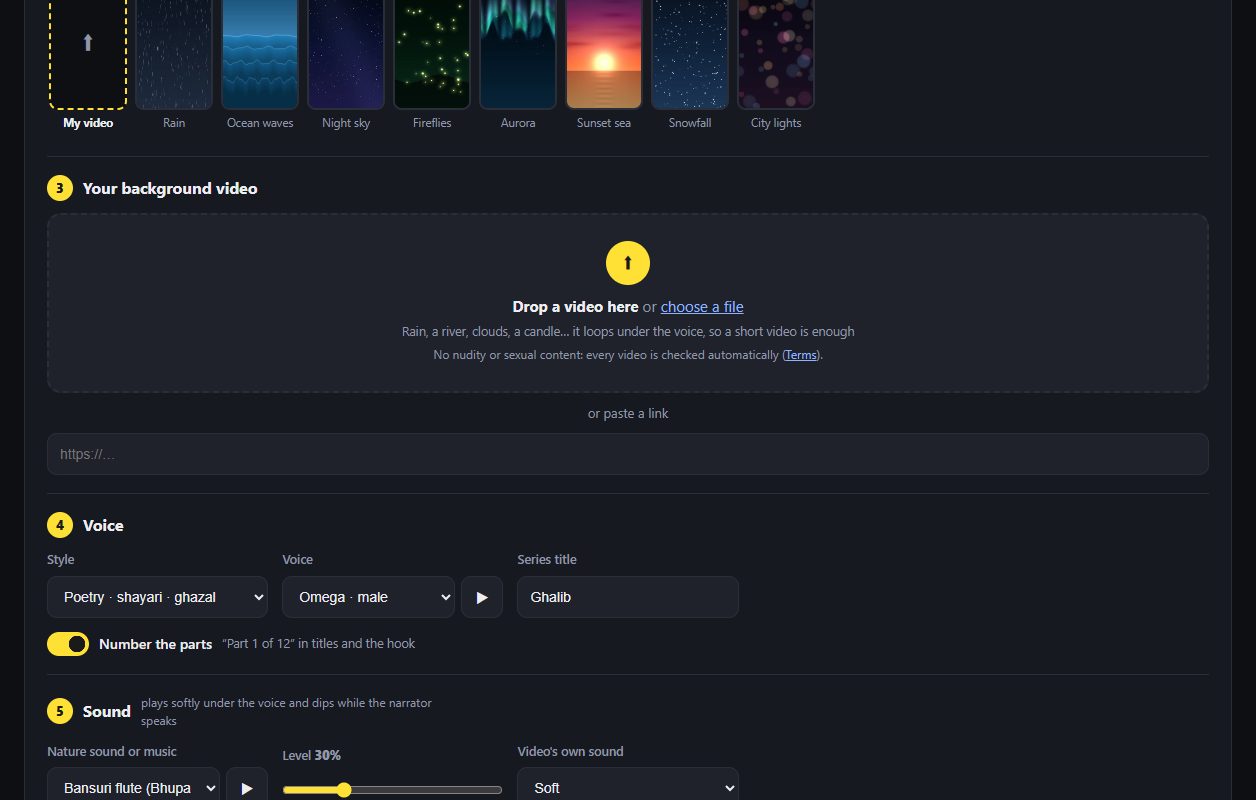Click the yellow upload arrow icon

628,263
